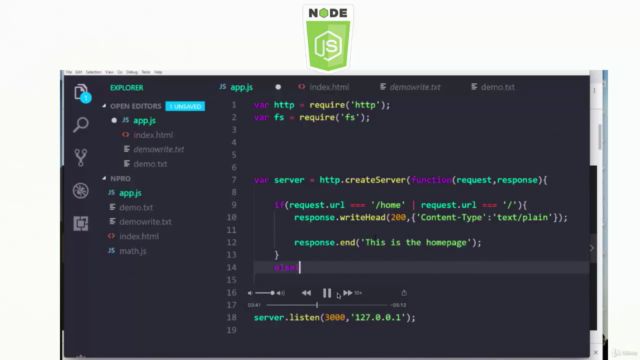Viewport: 640px width, 360px height.
Task: Click the high volume speaker icon
Action: (x=281, y=293)
